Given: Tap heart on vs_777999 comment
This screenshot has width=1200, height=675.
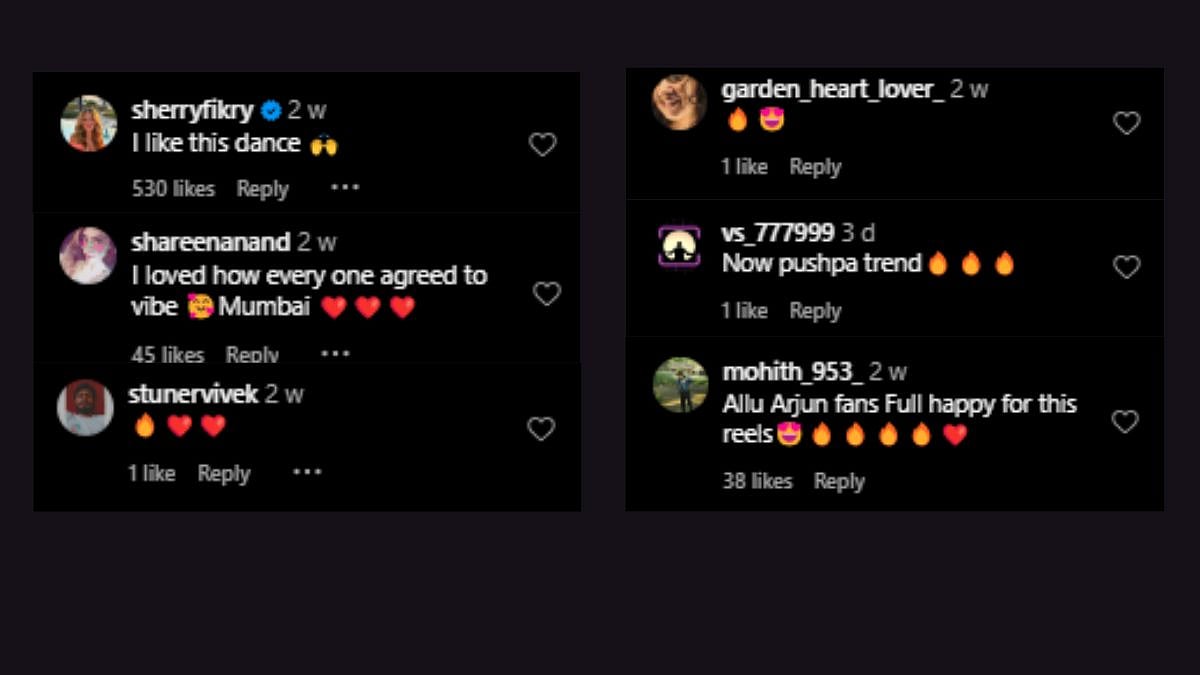Looking at the screenshot, I should click(x=1126, y=267).
